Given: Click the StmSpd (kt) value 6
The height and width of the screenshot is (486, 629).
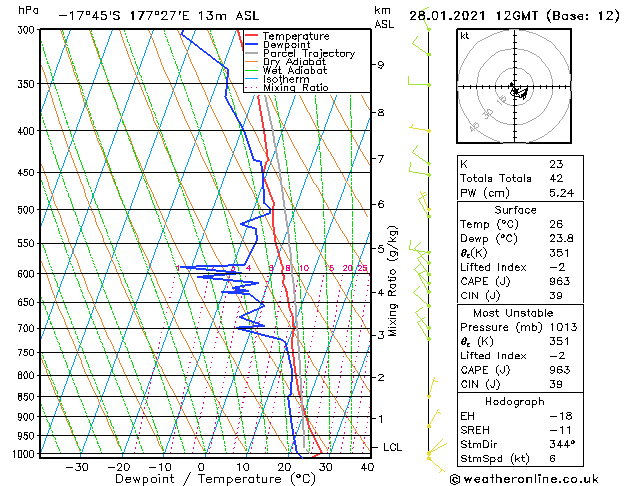Looking at the screenshot, I should point(553,459).
